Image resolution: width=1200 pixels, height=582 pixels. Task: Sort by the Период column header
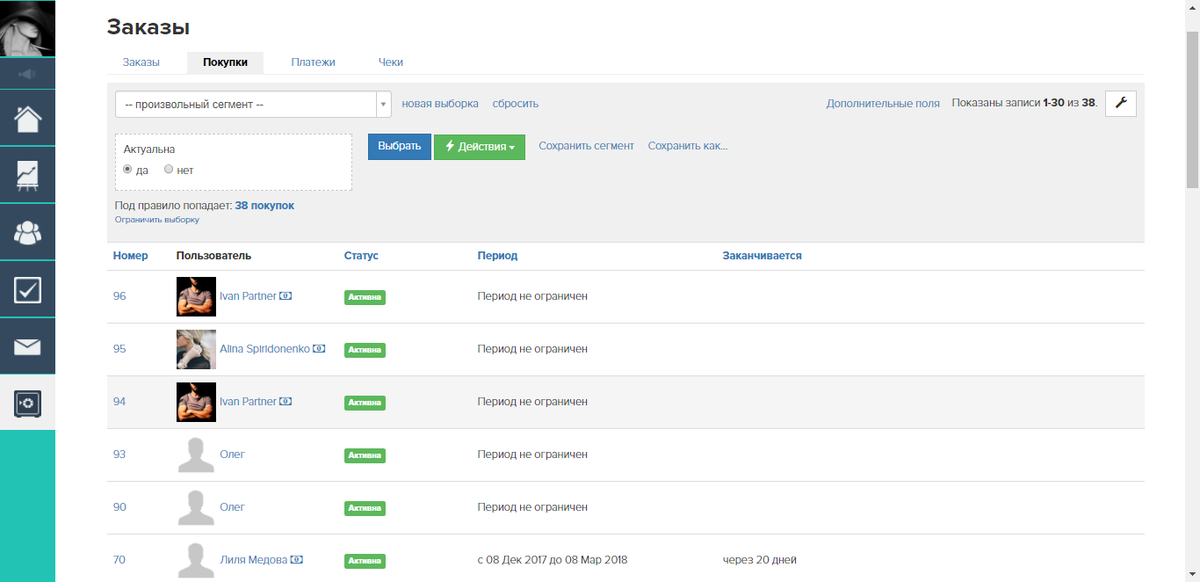pos(498,256)
